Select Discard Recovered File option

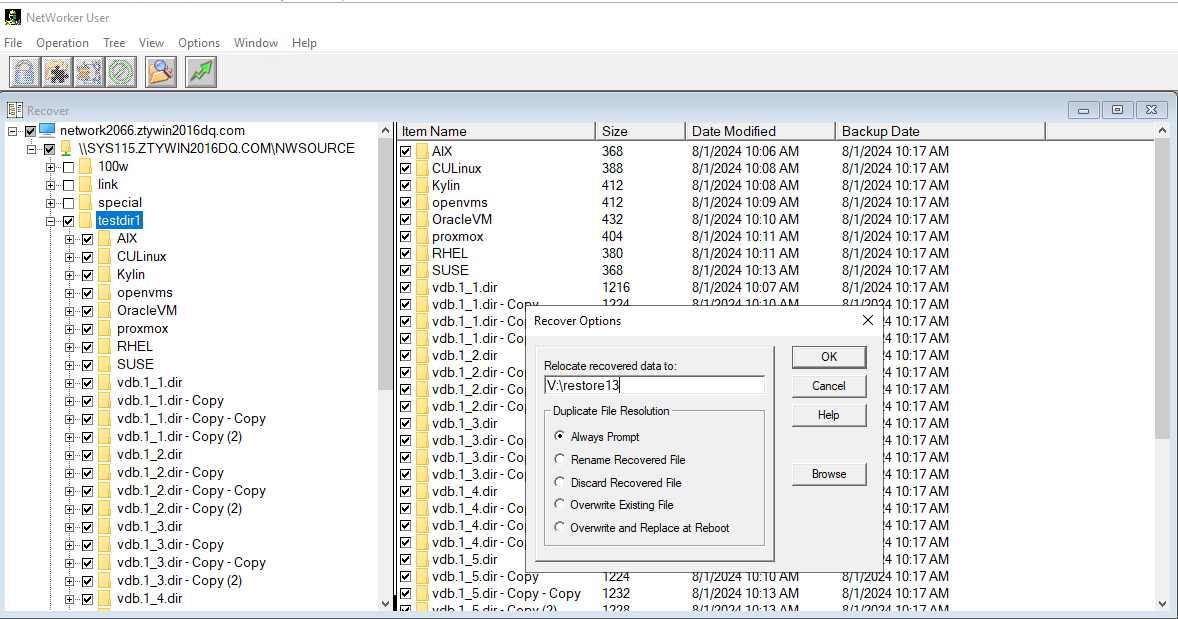tap(559, 482)
